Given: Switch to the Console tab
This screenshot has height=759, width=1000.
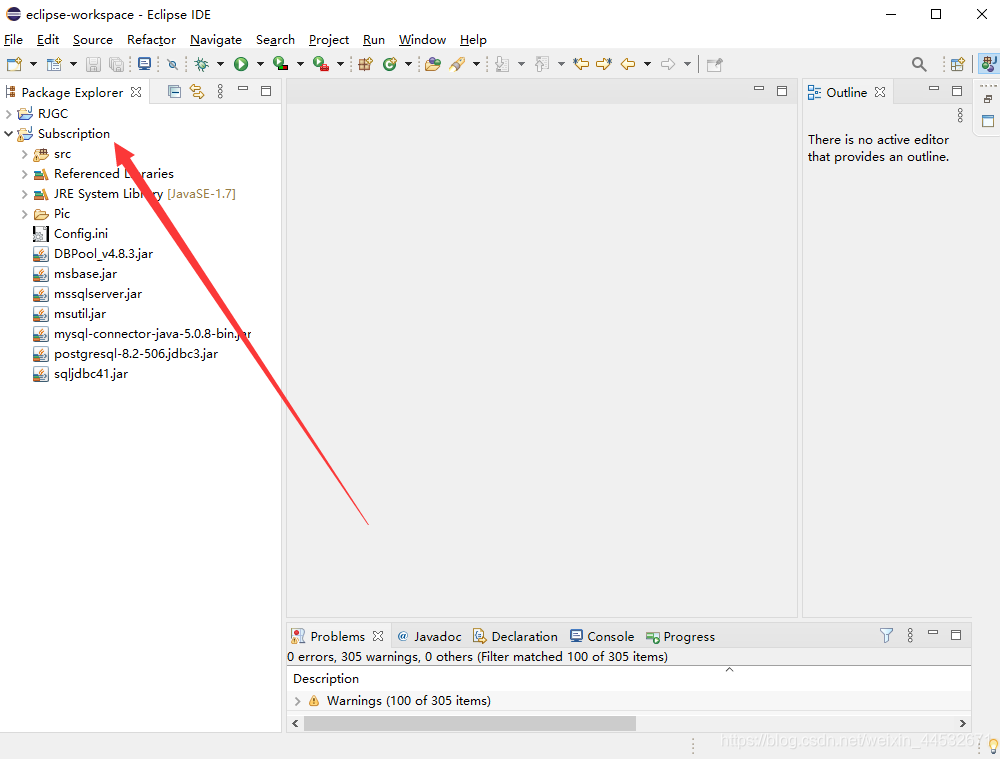Looking at the screenshot, I should pyautogui.click(x=602, y=636).
